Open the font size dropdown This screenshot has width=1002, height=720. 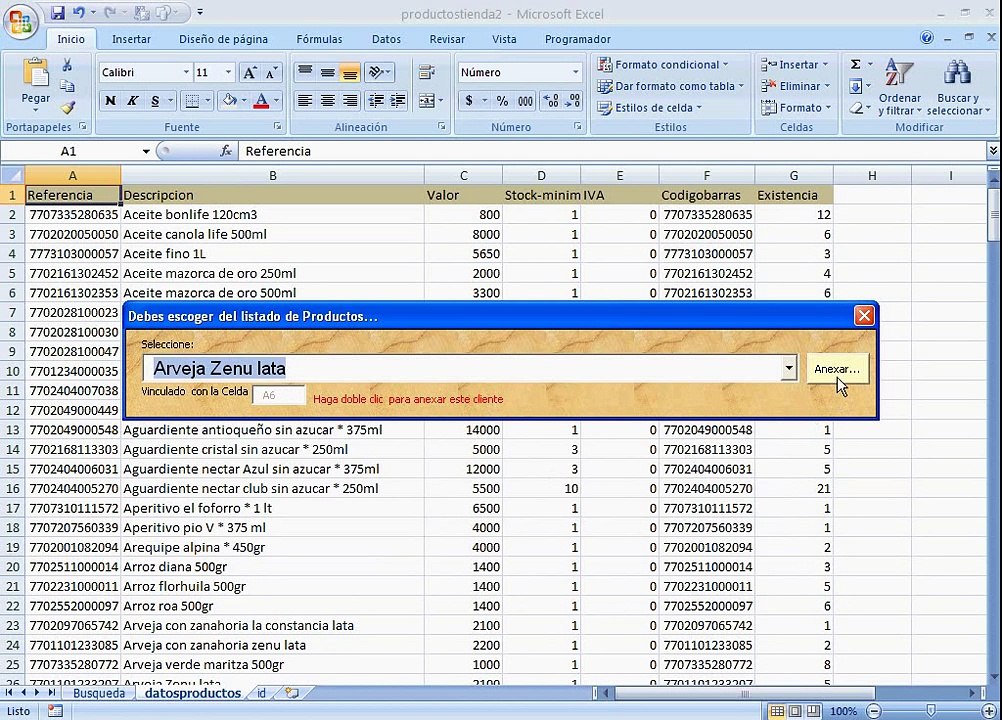(x=228, y=72)
